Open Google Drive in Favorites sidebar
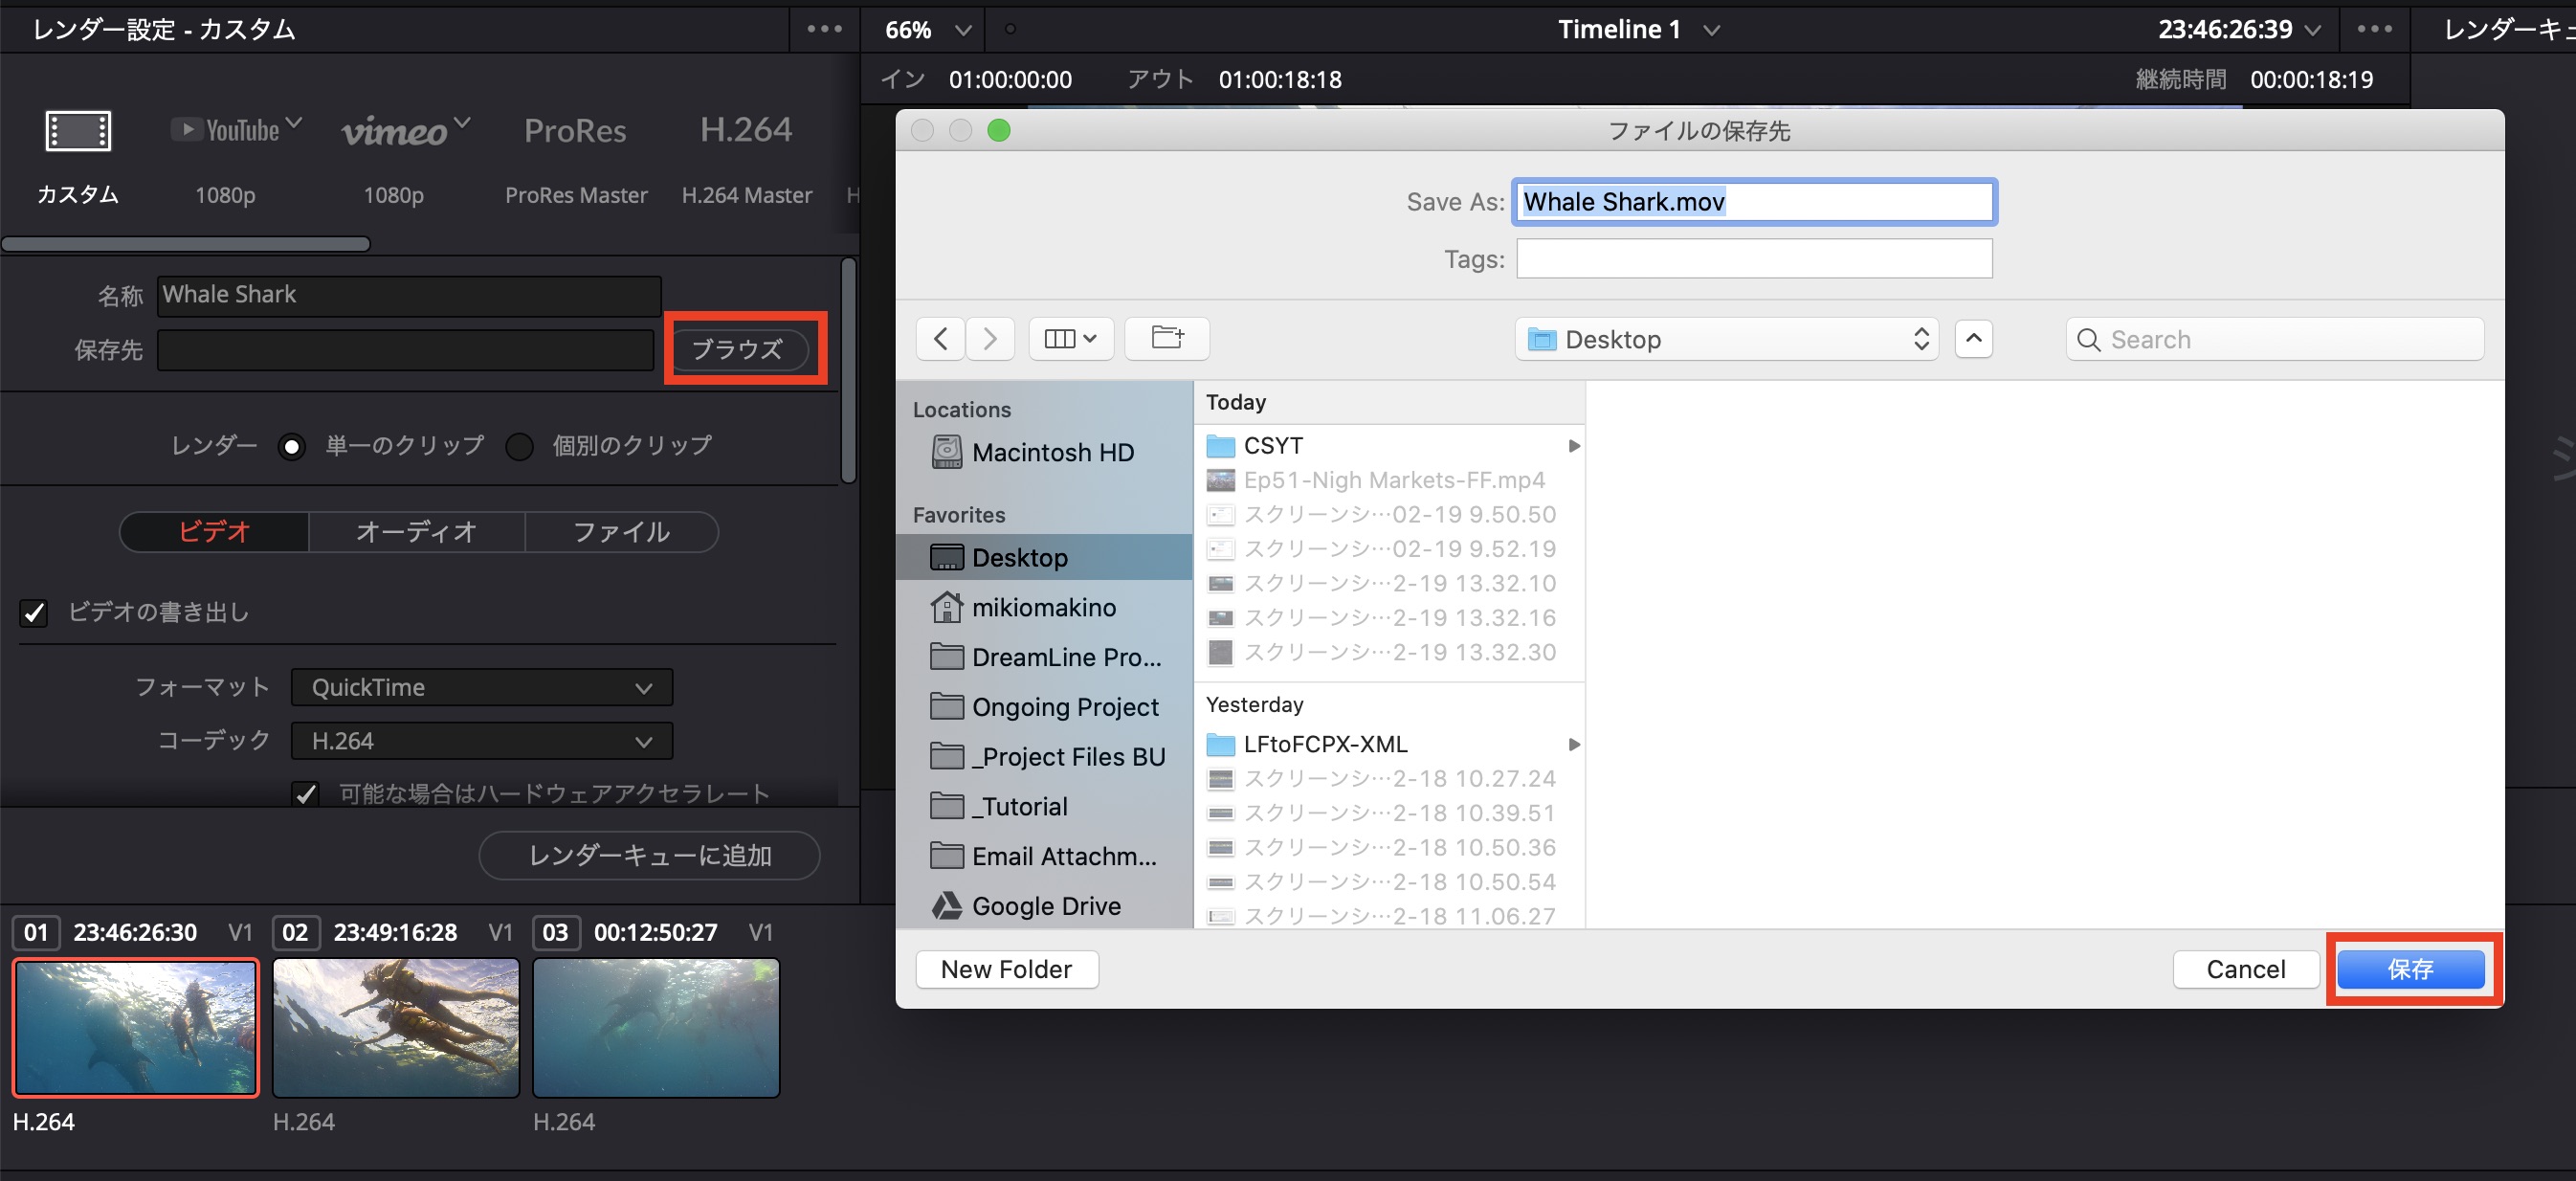Screen dimensions: 2576x1181 1045,905
